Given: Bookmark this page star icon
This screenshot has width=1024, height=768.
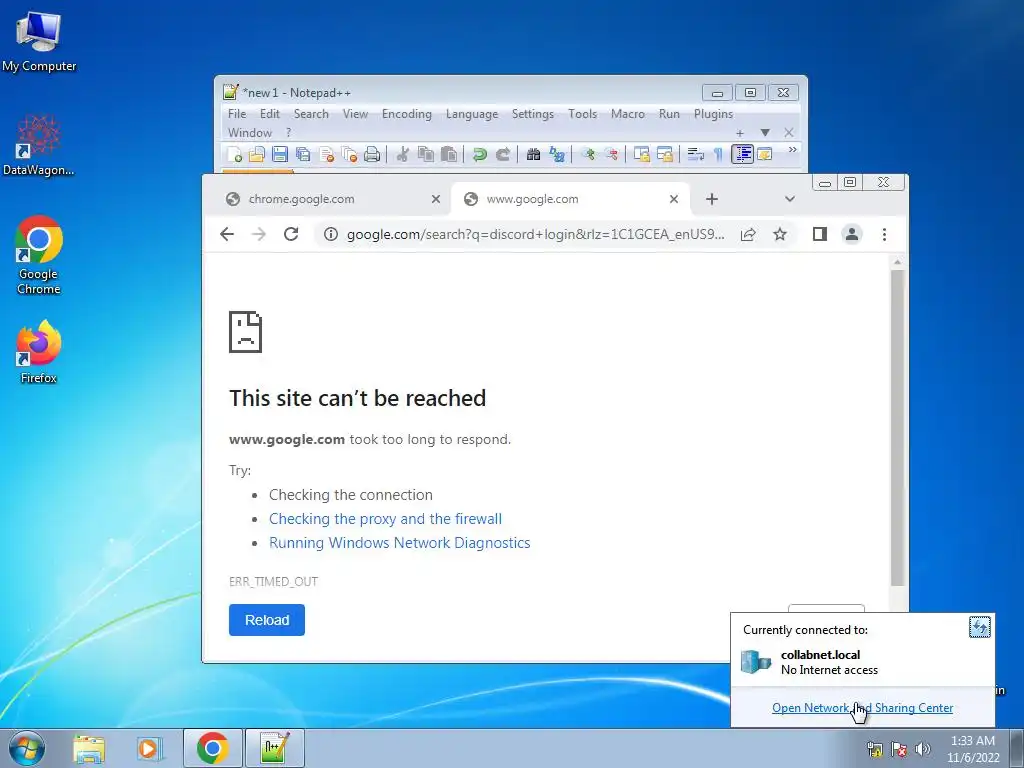Looking at the screenshot, I should [780, 234].
